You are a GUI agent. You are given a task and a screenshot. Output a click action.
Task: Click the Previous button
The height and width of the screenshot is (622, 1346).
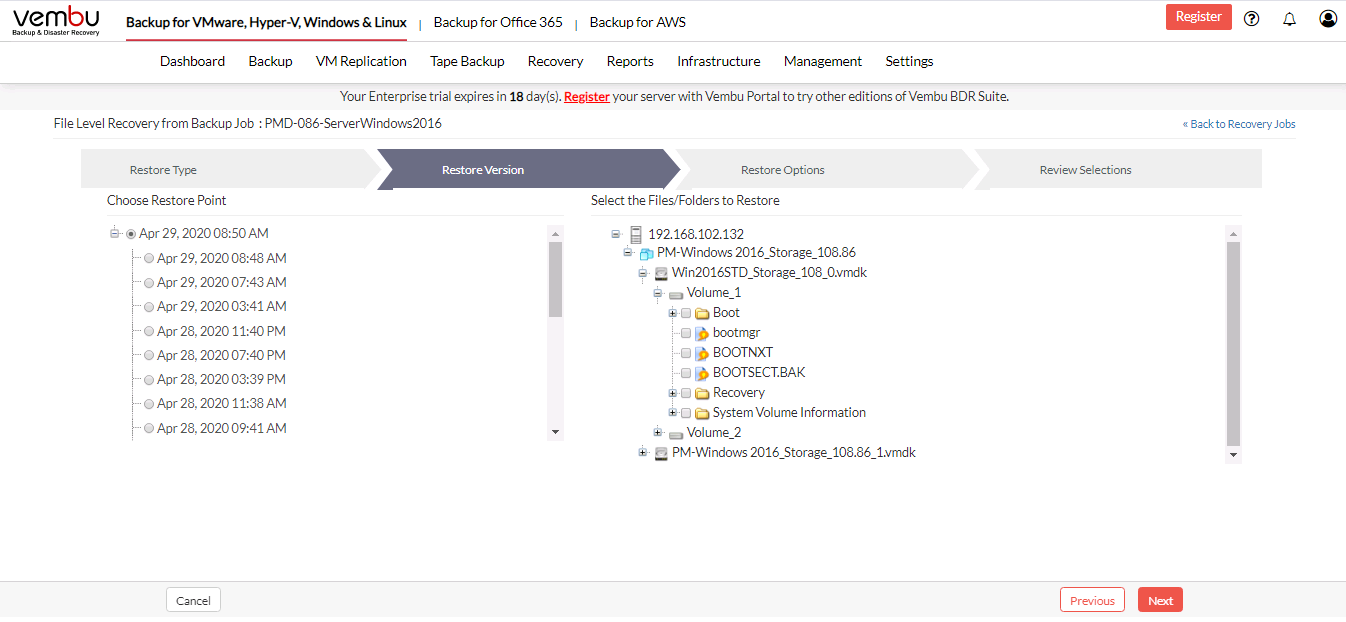[x=1092, y=600]
